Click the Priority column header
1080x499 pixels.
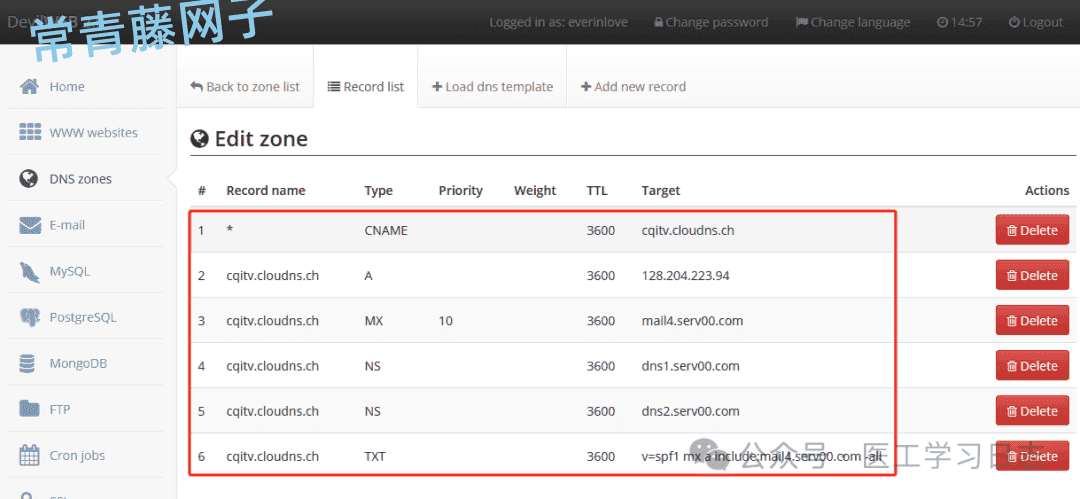coord(460,190)
